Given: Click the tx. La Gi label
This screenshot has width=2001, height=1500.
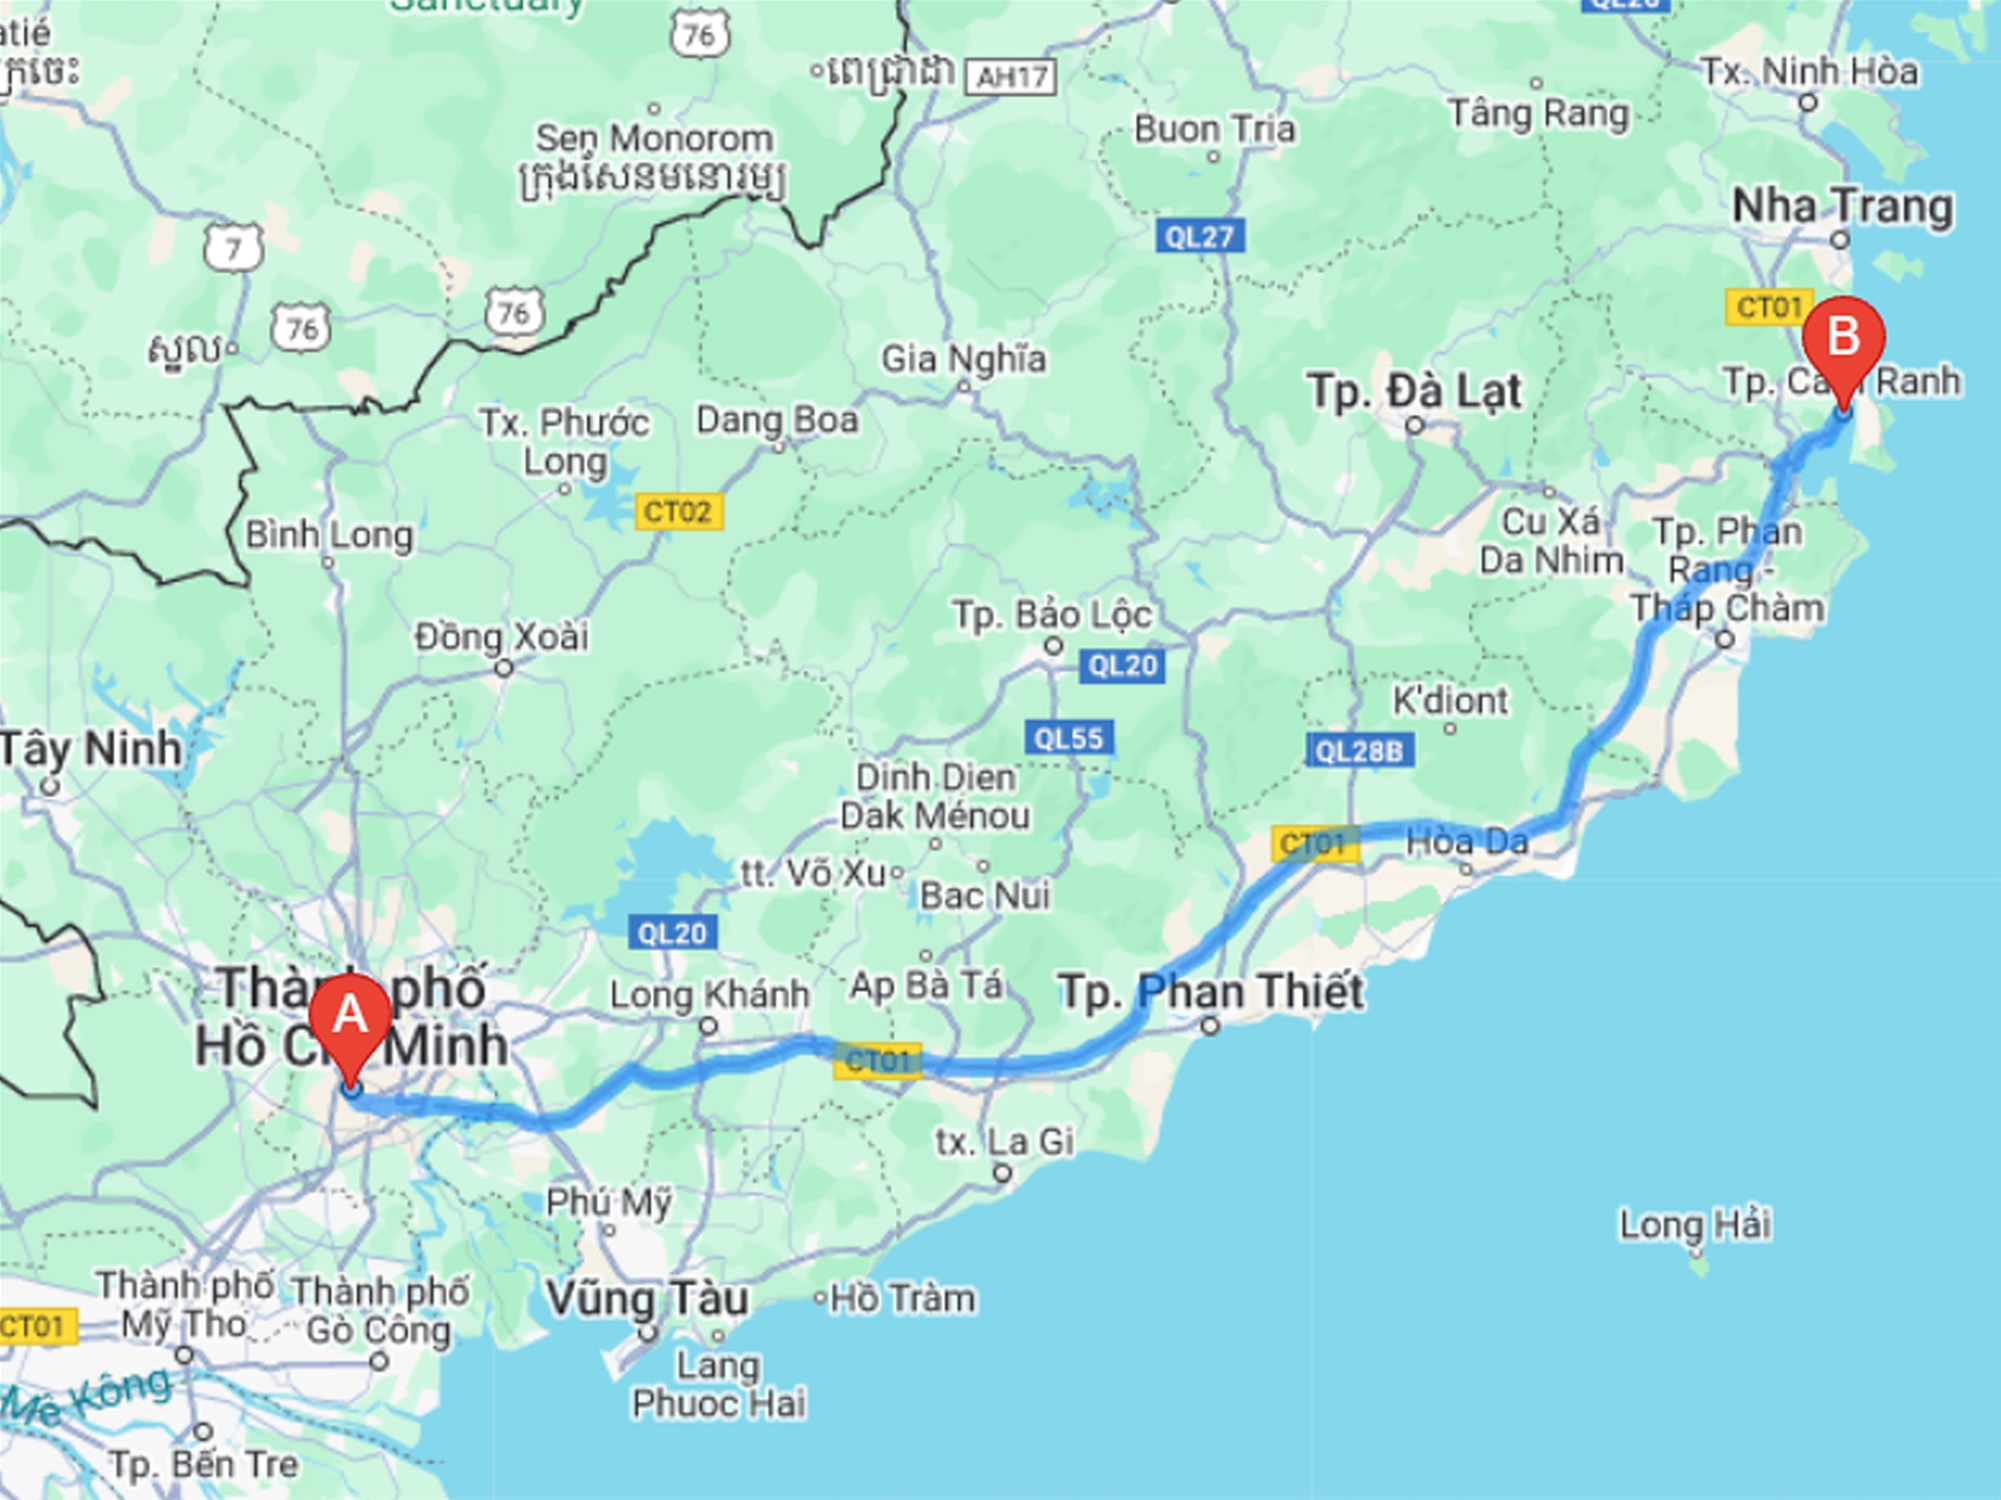Looking at the screenshot, I should [1004, 1142].
